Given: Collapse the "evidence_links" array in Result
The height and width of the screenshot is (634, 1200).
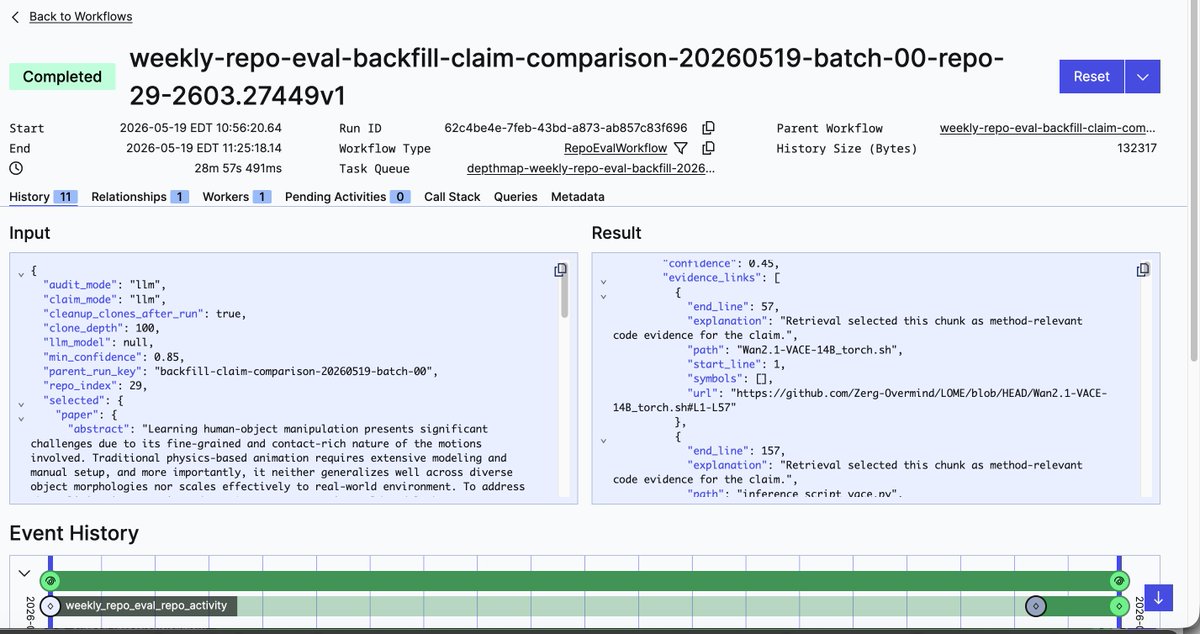Looking at the screenshot, I should 604,280.
